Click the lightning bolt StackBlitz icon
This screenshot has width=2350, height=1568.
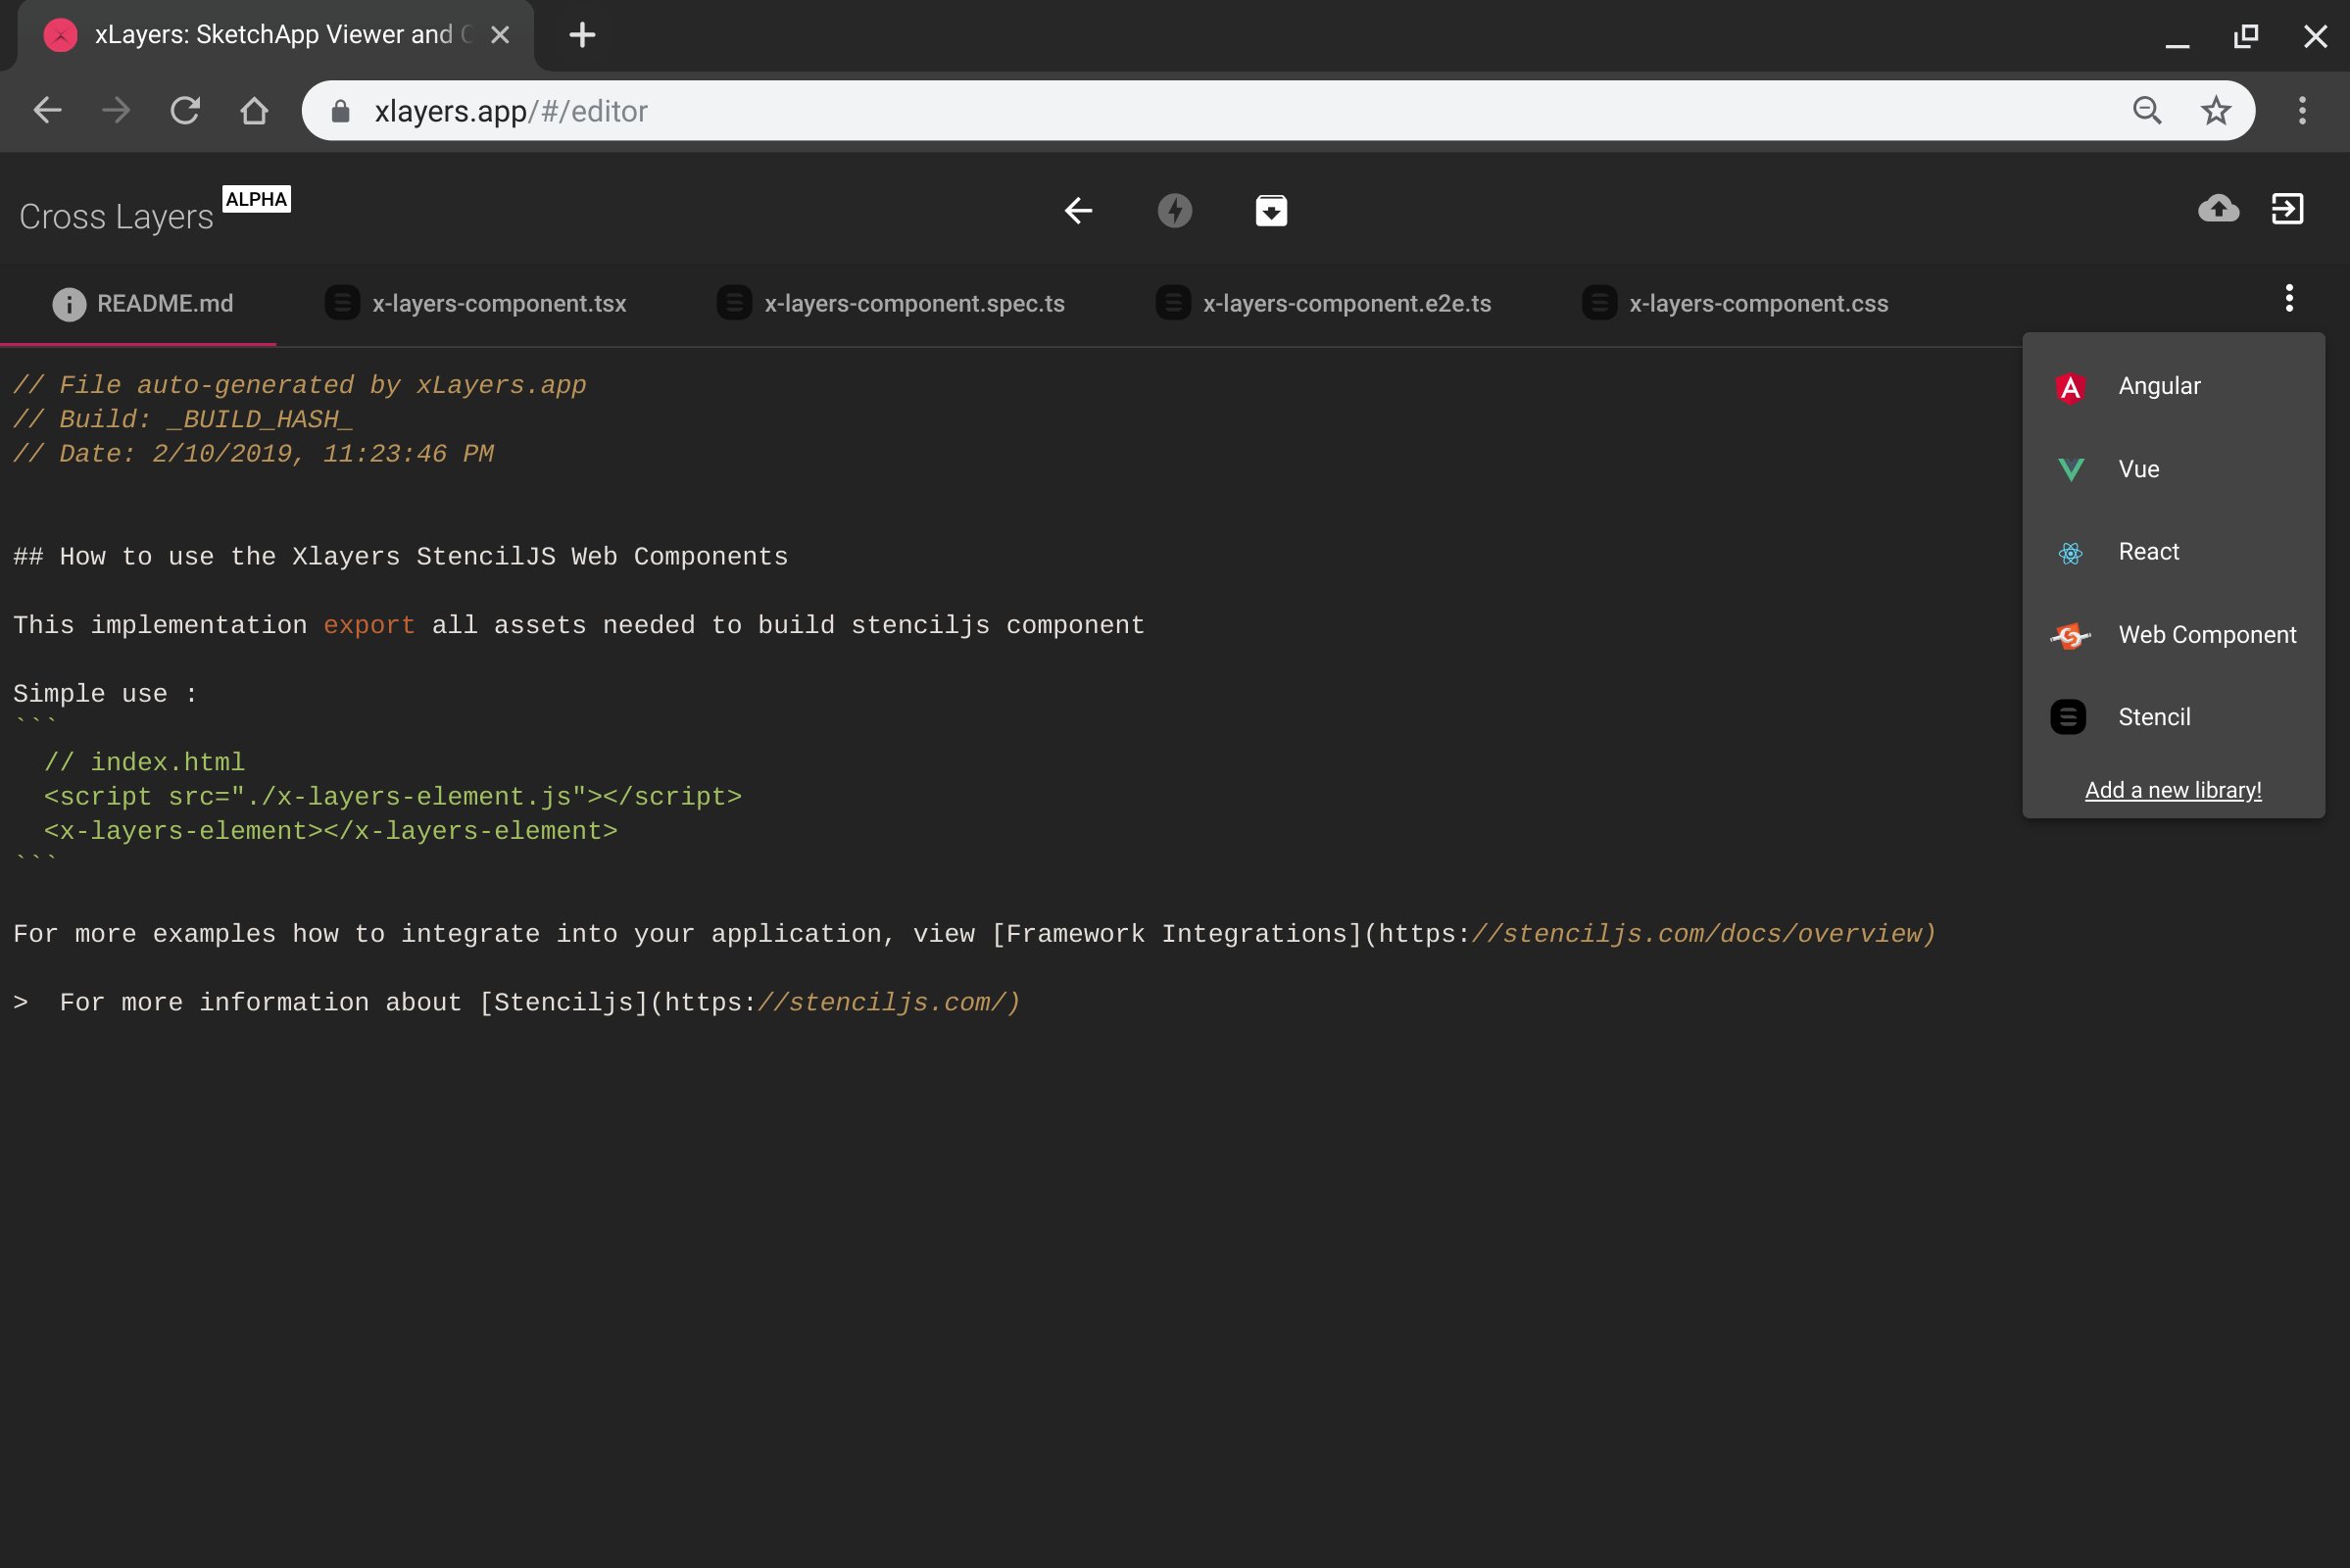pos(1174,211)
